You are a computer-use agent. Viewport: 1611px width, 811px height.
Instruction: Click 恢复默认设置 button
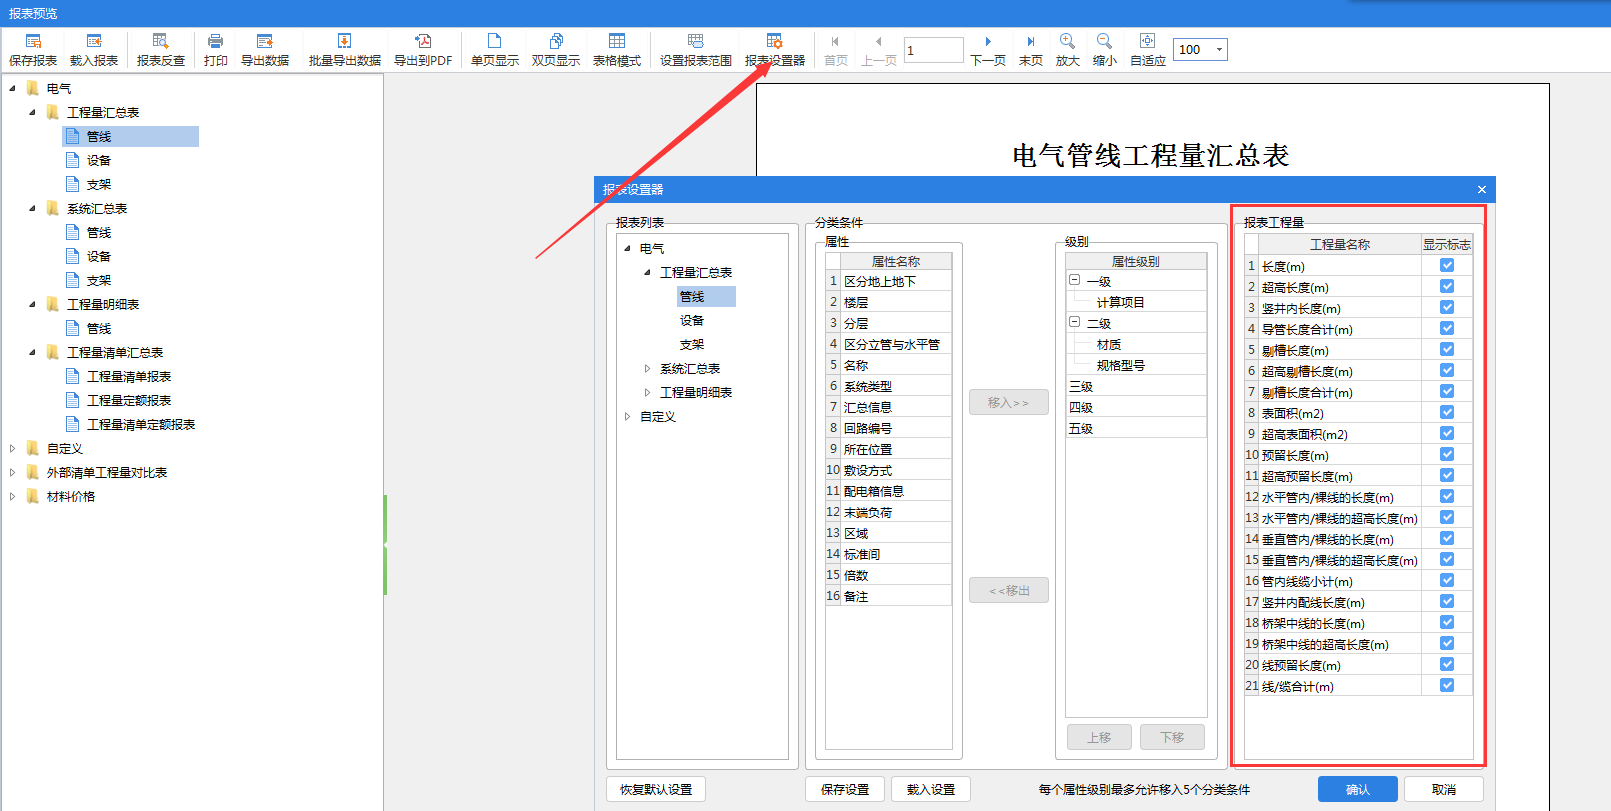tap(656, 789)
